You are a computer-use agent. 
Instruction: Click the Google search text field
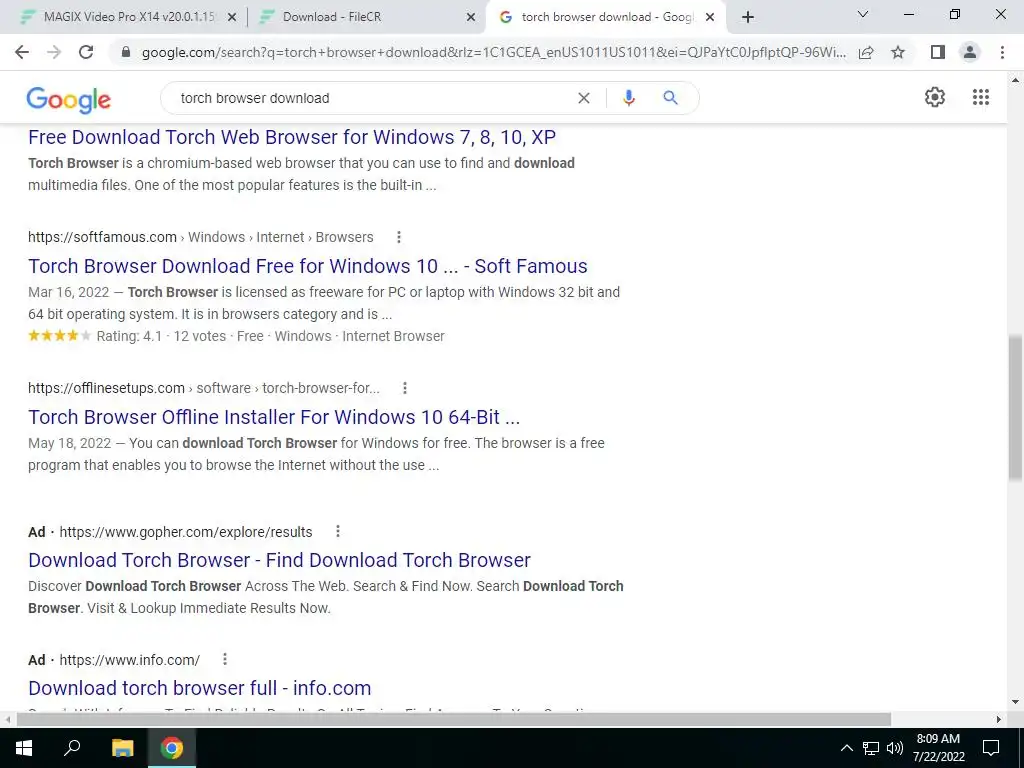click(372, 98)
